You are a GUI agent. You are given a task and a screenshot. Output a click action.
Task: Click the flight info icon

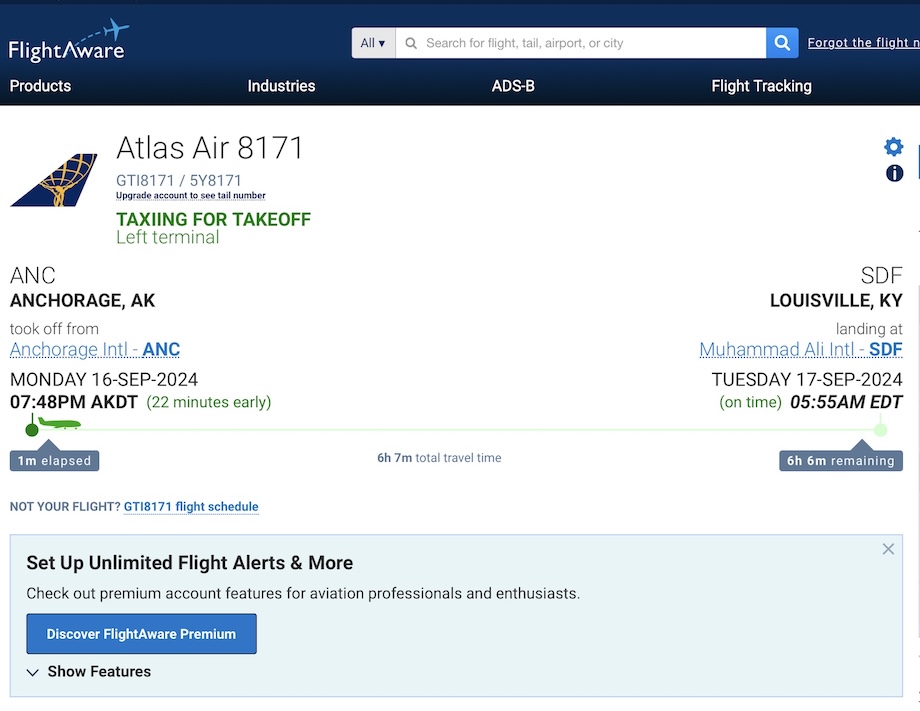click(894, 173)
